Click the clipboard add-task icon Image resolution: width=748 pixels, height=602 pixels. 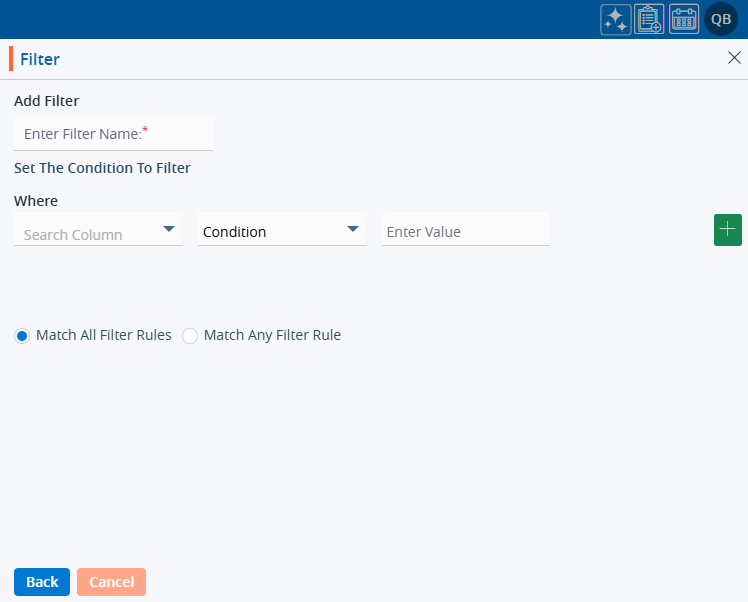coord(649,19)
